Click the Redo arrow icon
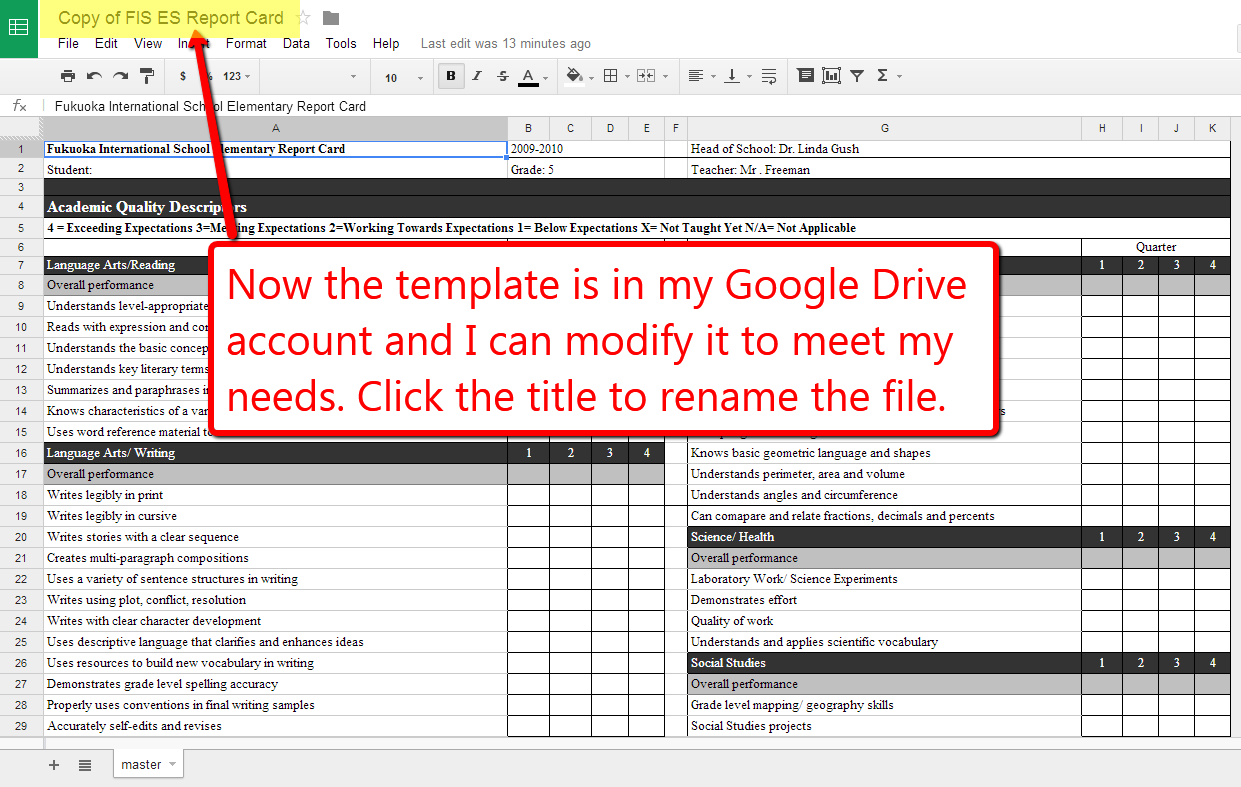This screenshot has height=787, width=1241. click(x=120, y=76)
